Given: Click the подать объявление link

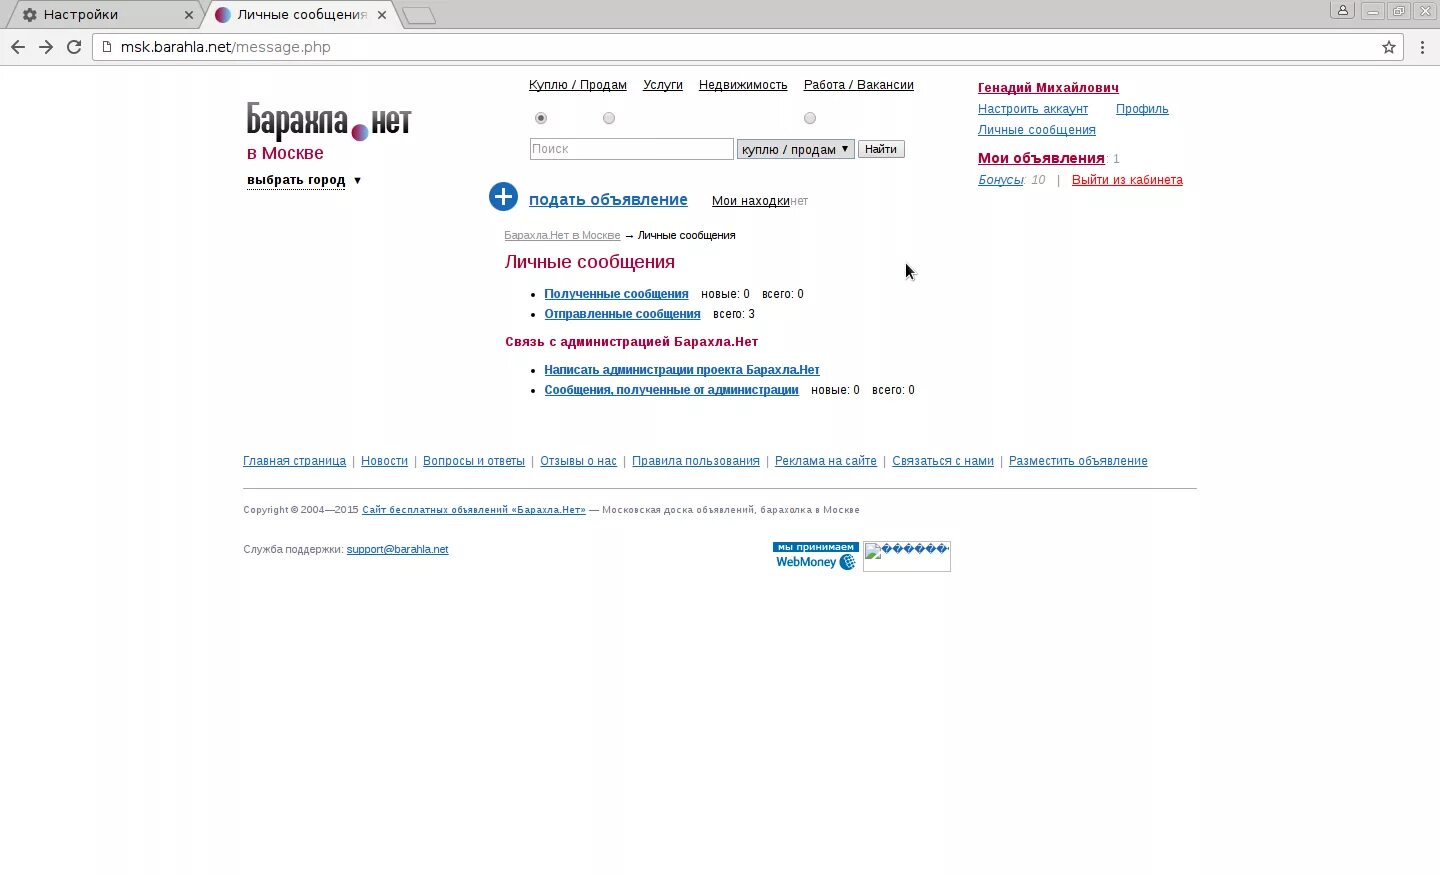Looking at the screenshot, I should [x=608, y=199].
